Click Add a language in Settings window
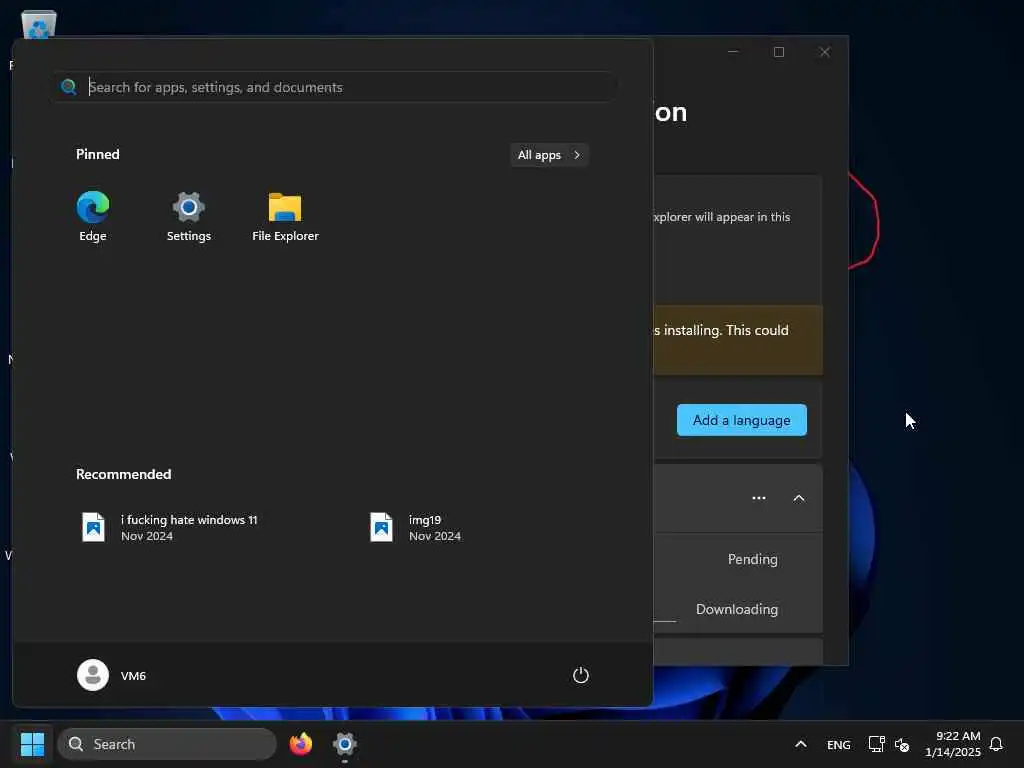 741,420
